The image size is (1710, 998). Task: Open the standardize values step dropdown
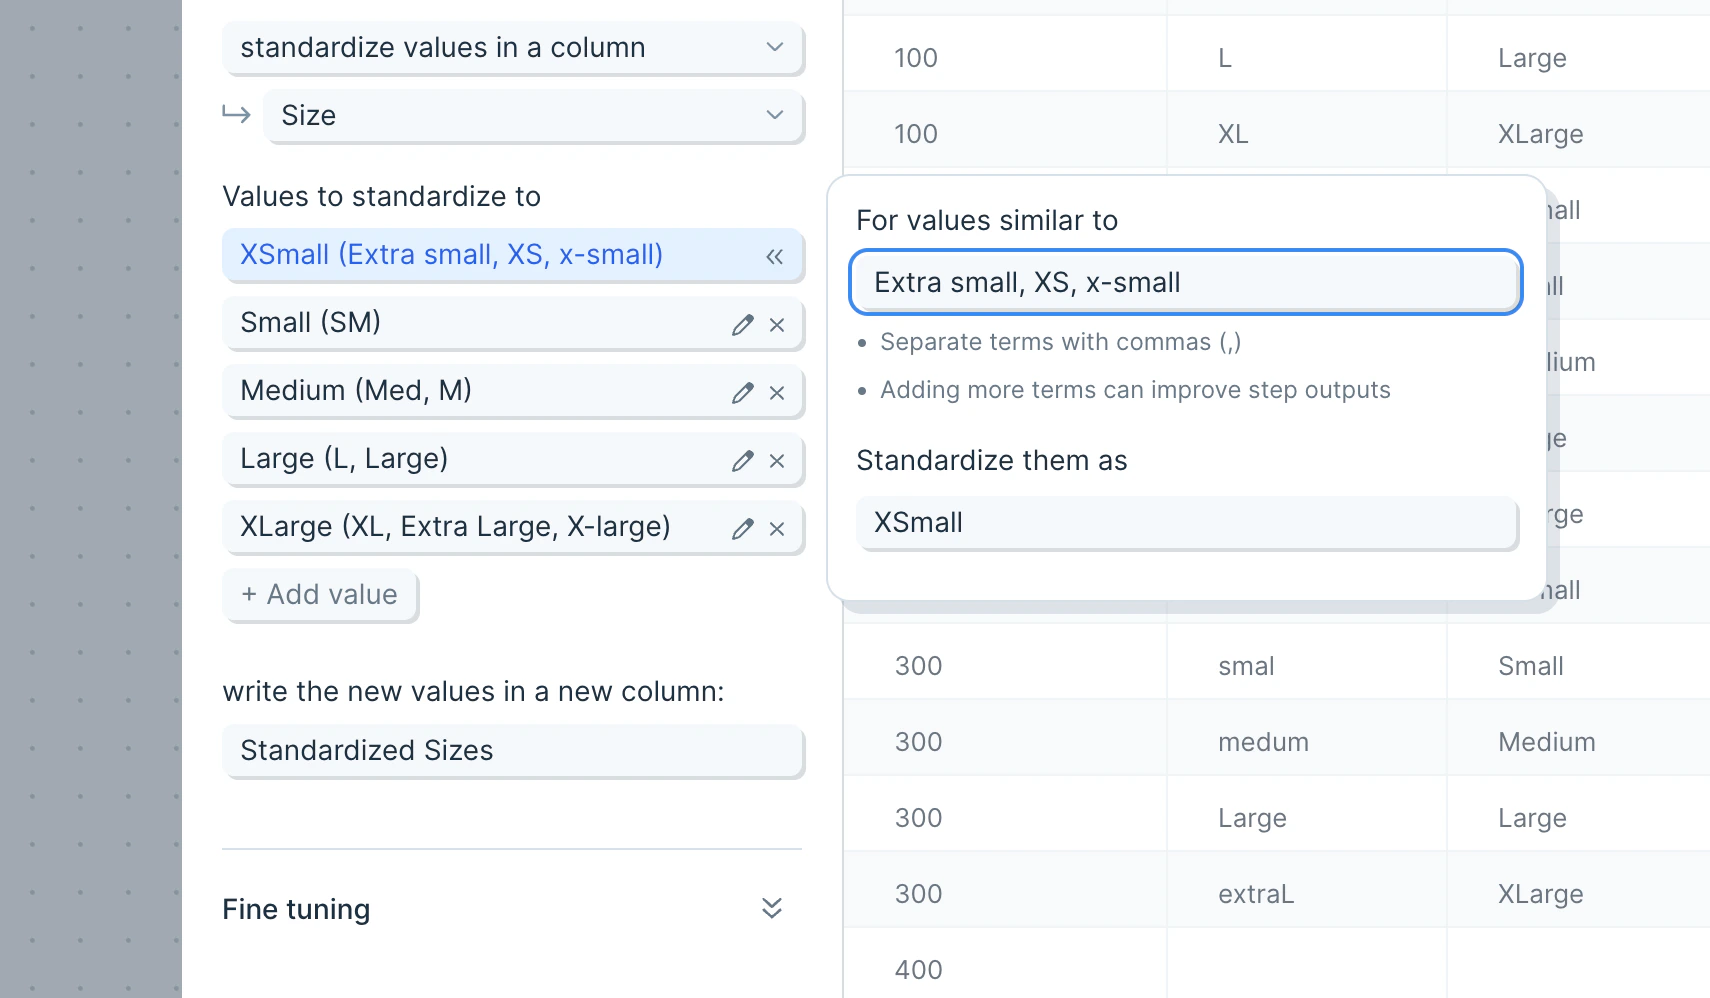(513, 48)
